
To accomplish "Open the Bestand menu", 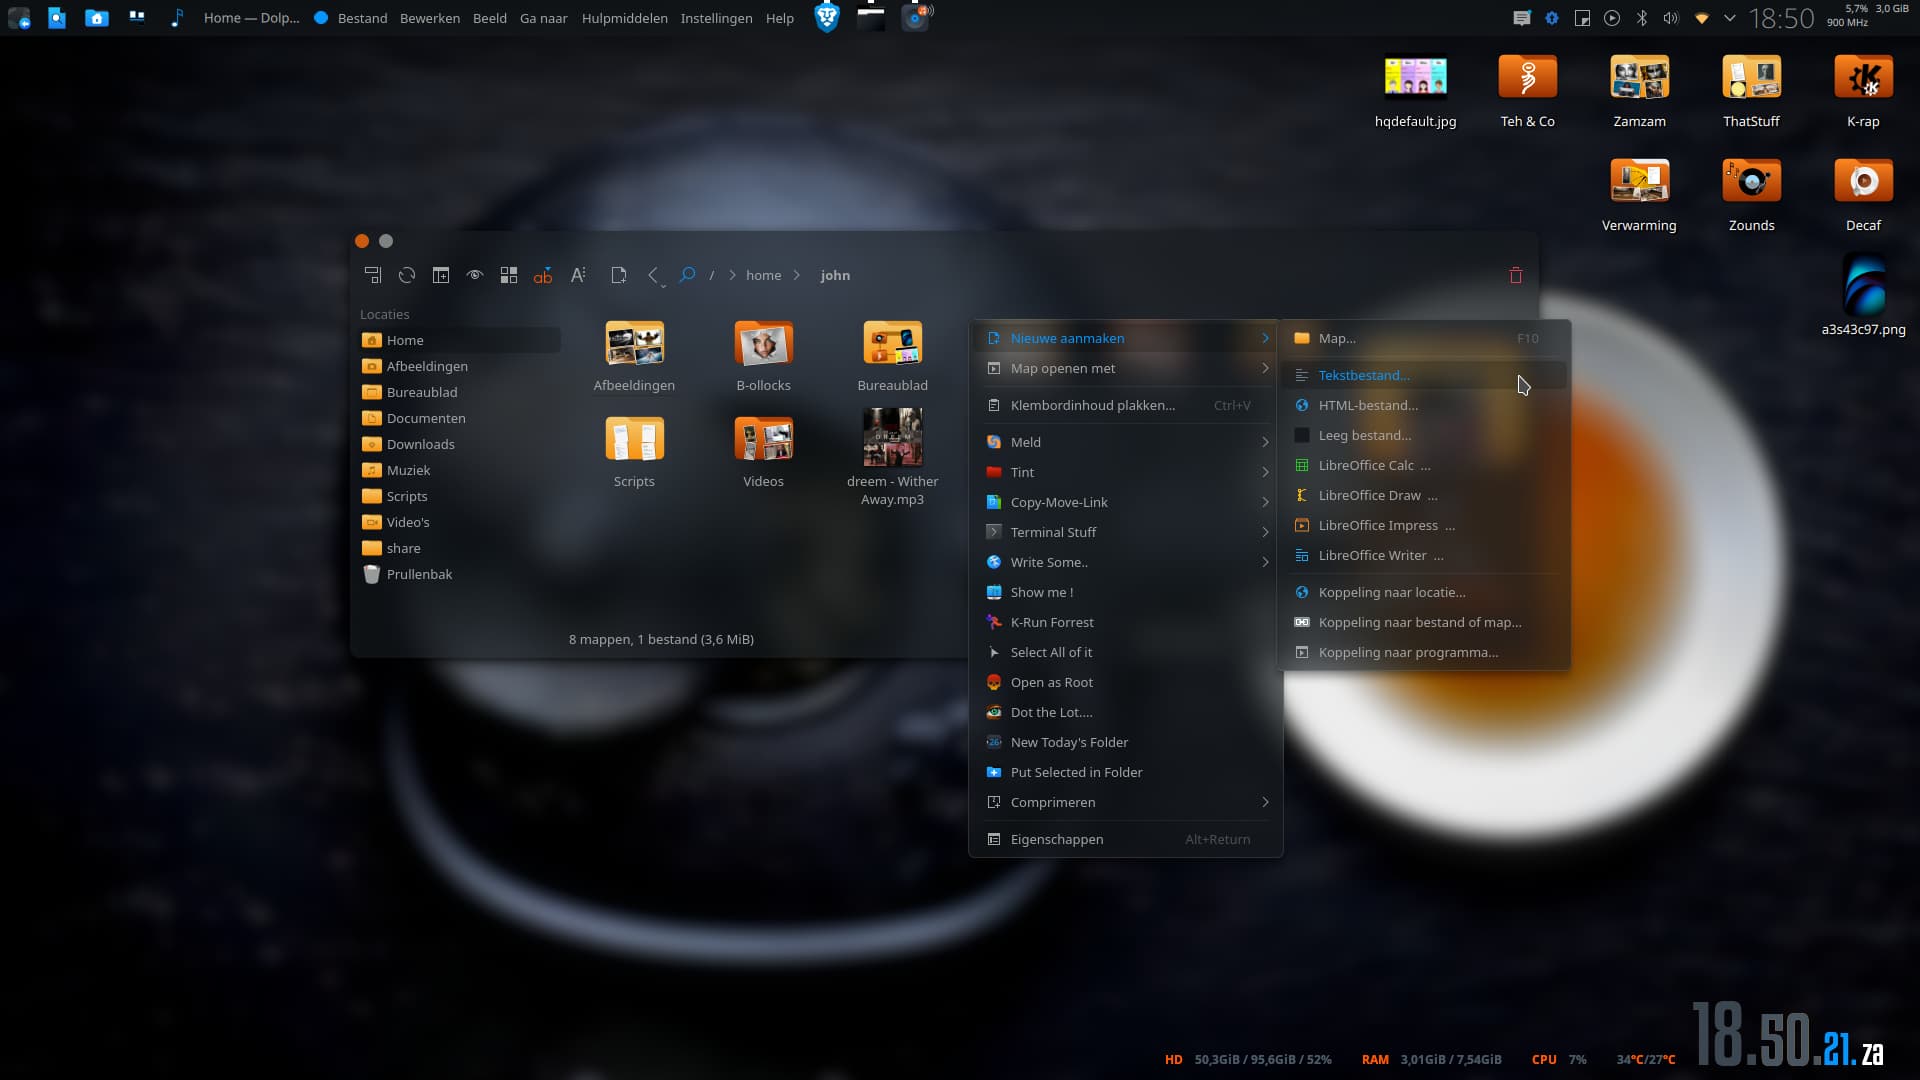I will click(362, 18).
